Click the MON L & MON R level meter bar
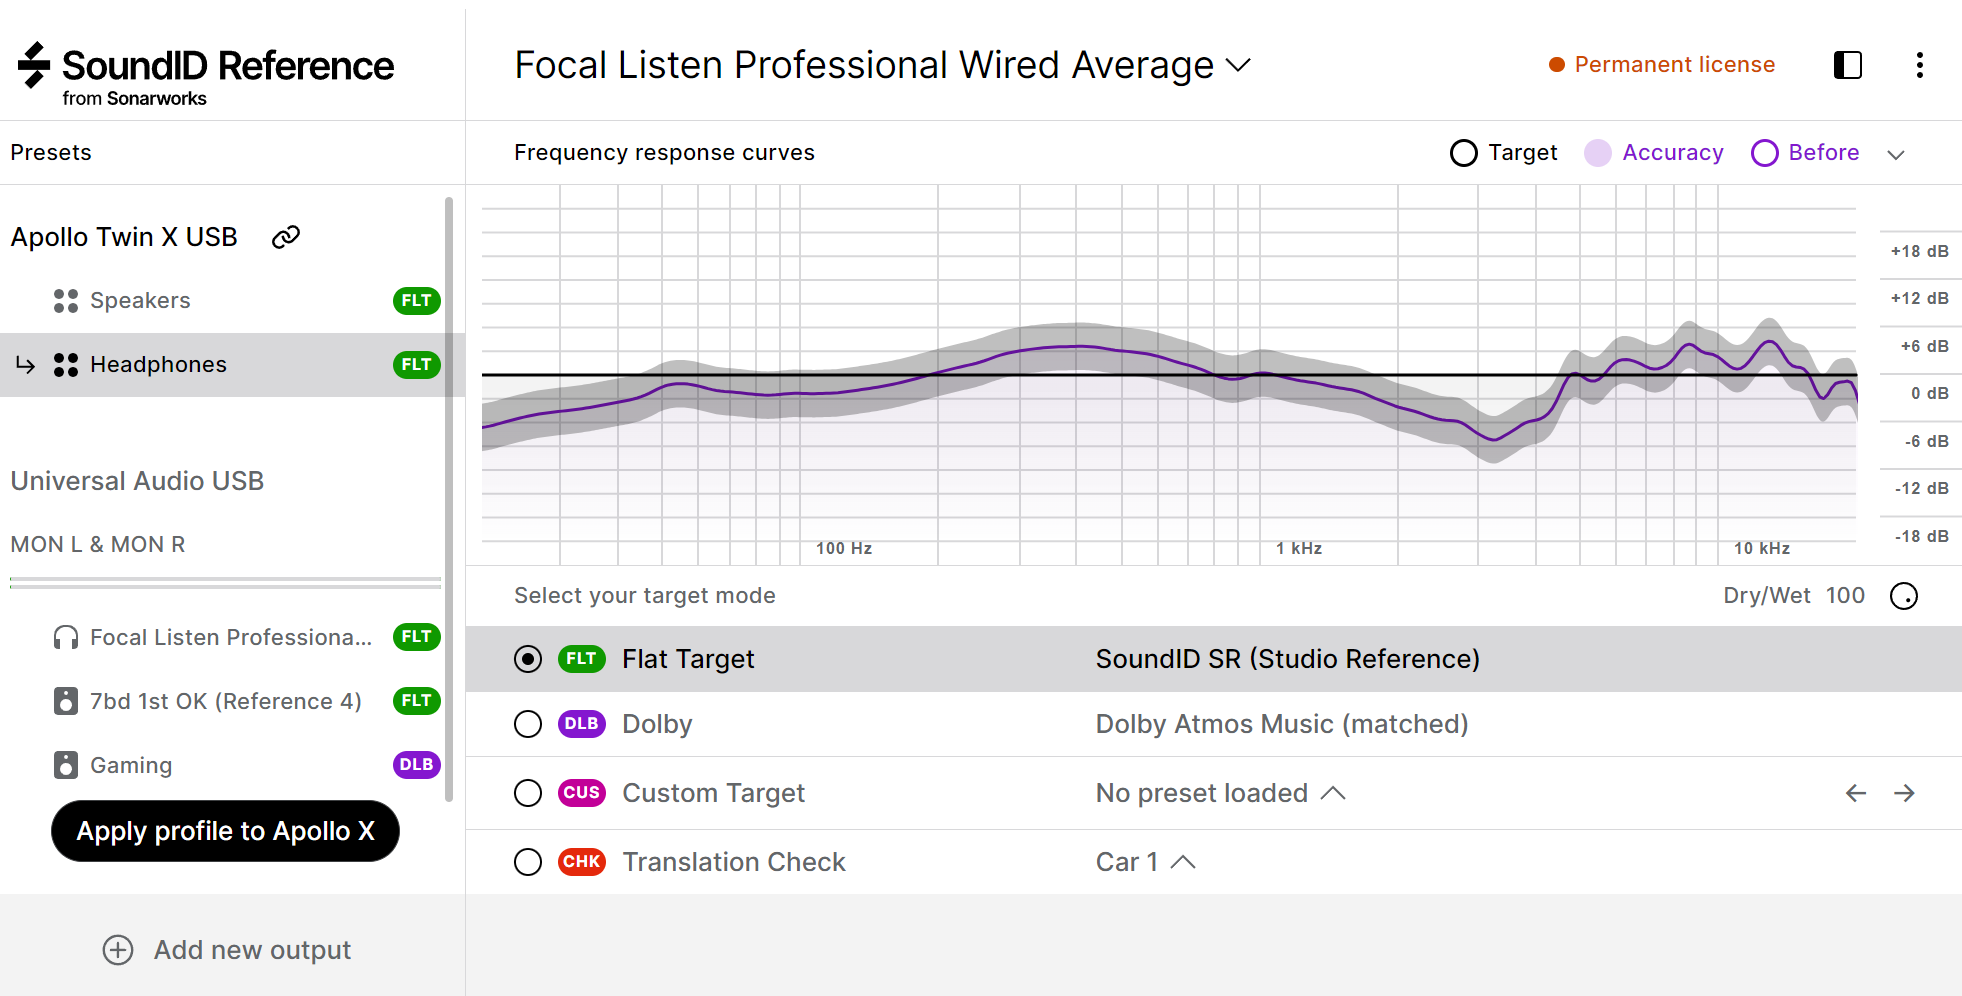Screen dimensions: 1962x996 click(225, 583)
